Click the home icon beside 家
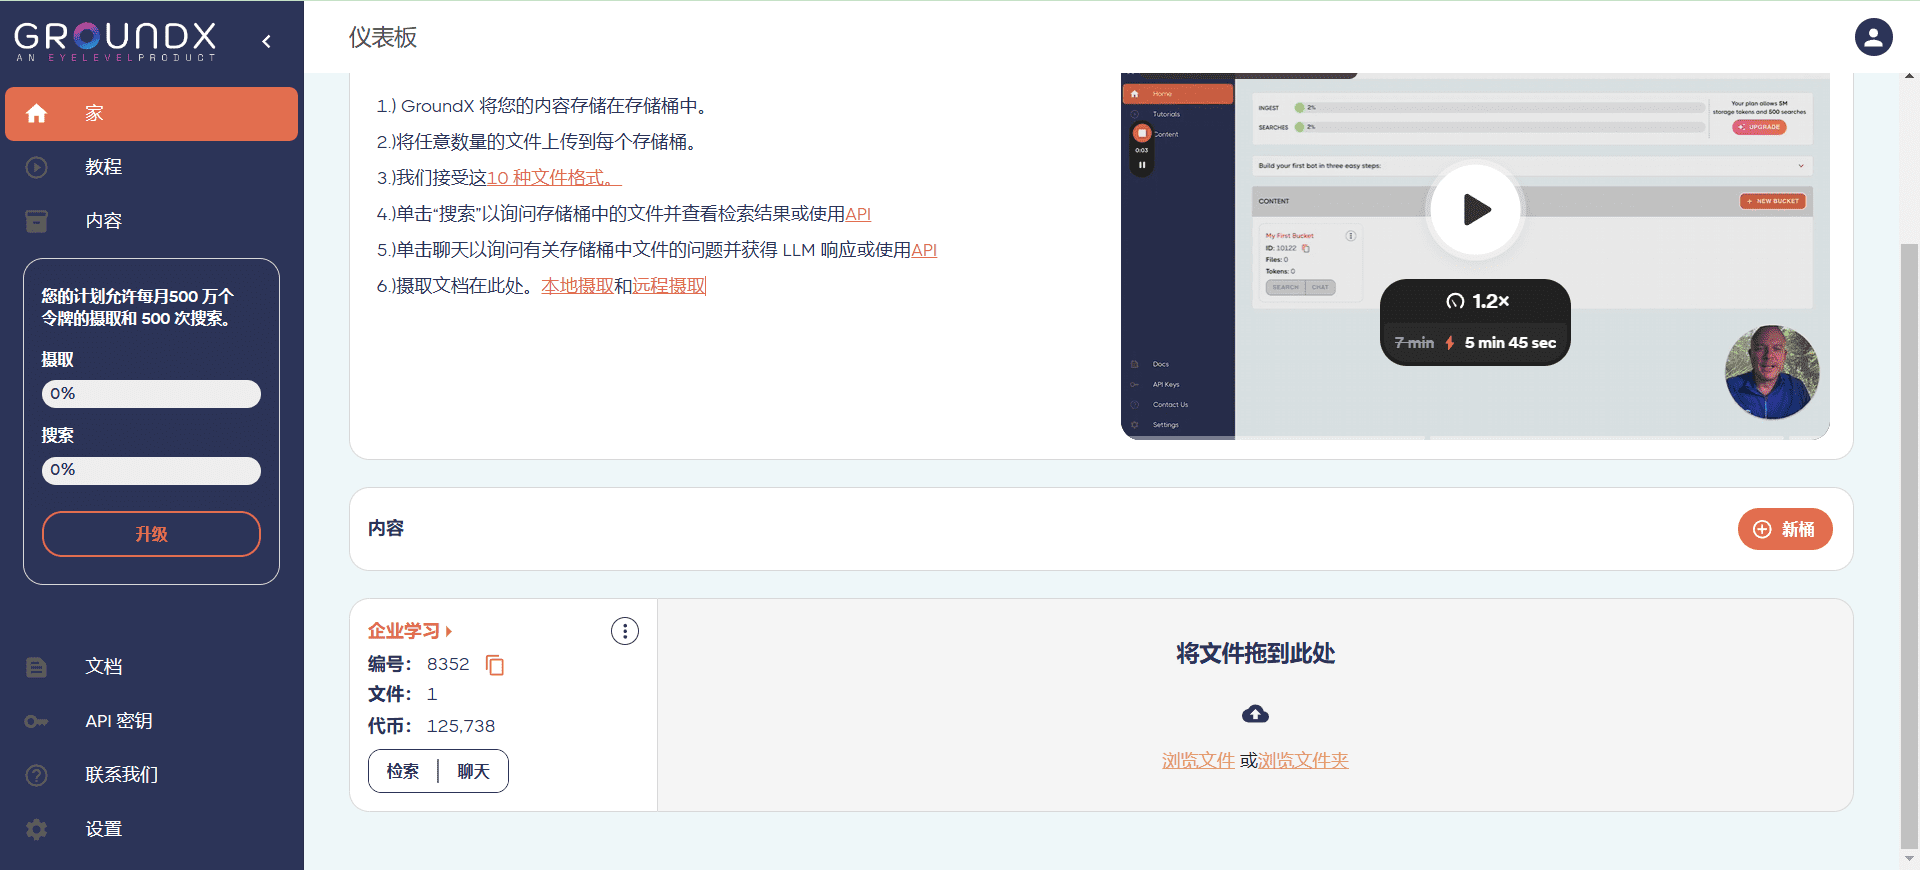Viewport: 1920px width, 870px height. click(x=37, y=113)
